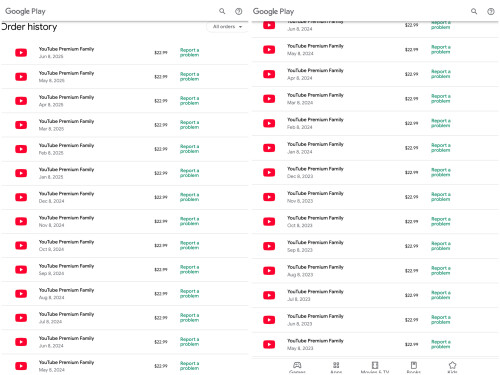Select YouTube Premium Family title dated Jan 8, 2024

pos(315,144)
